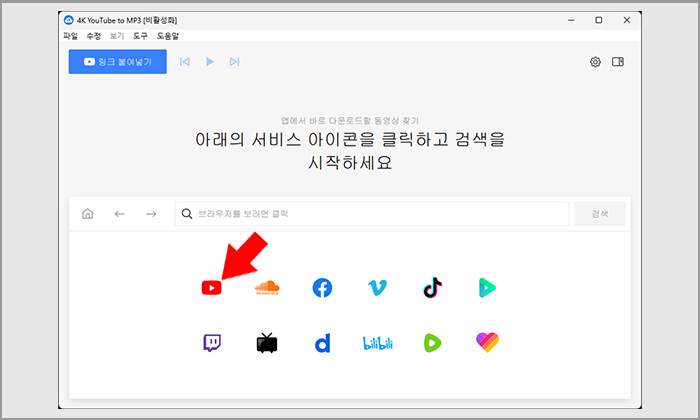Open the 수정 menu
700x420 pixels.
tap(94, 36)
